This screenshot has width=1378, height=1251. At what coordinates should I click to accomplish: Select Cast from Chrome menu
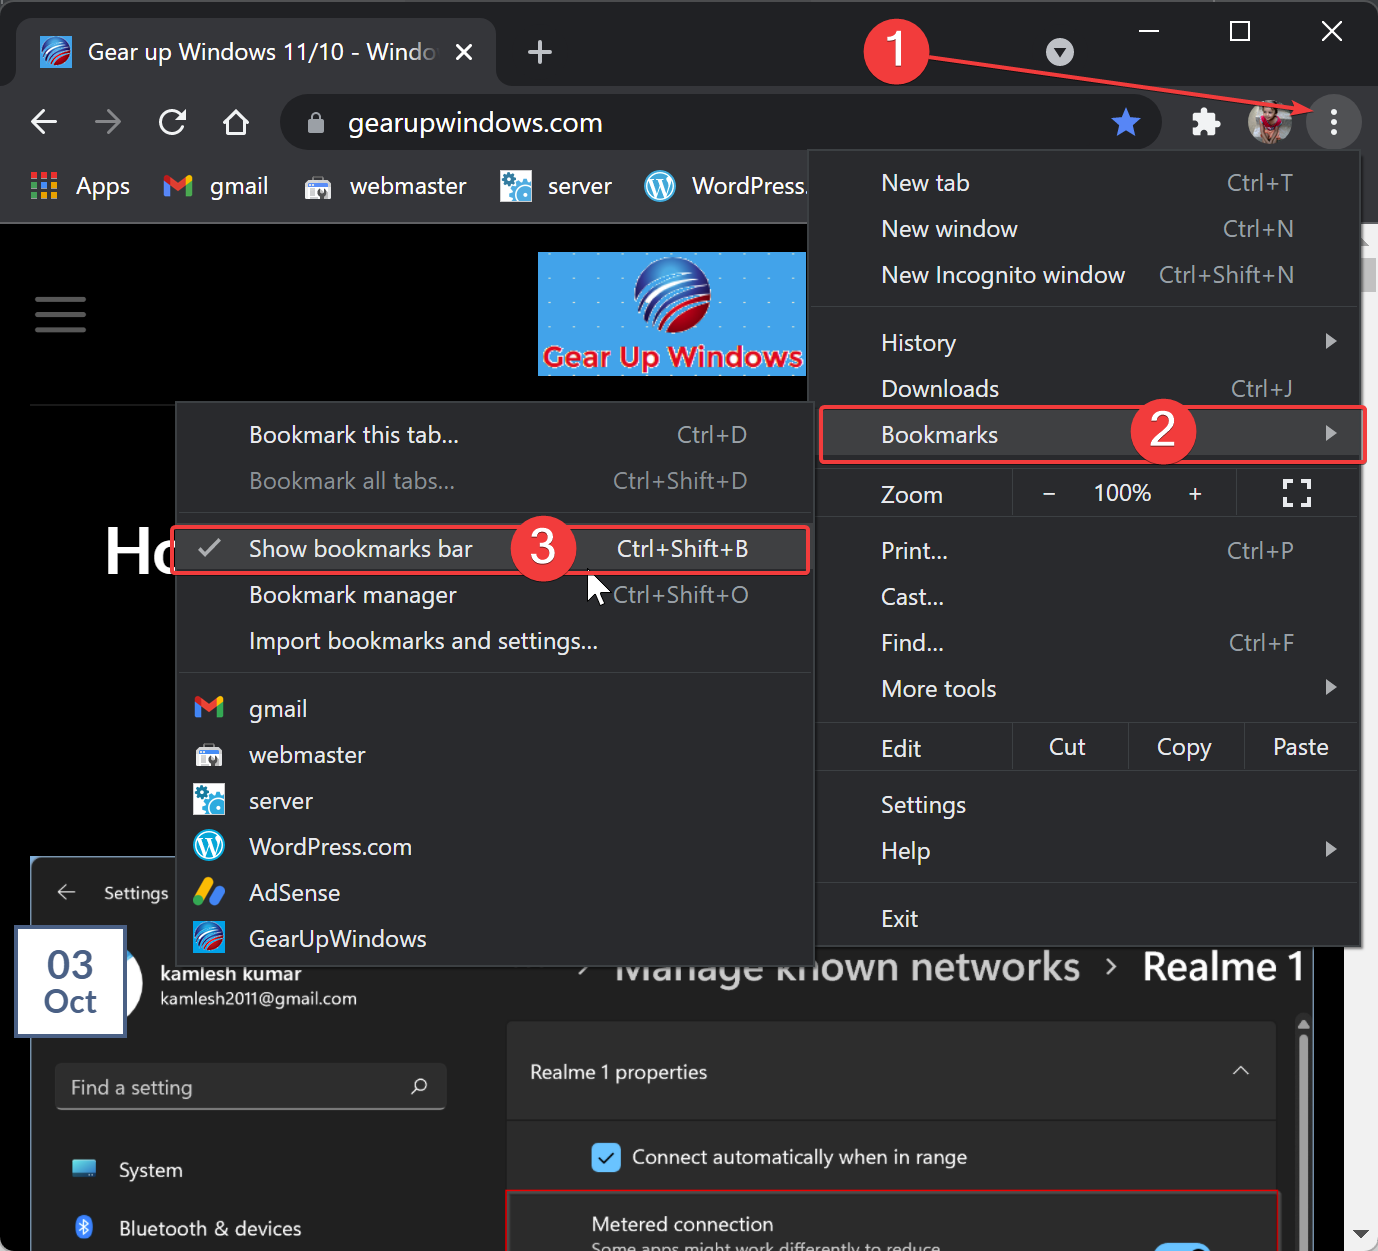pyautogui.click(x=1087, y=597)
